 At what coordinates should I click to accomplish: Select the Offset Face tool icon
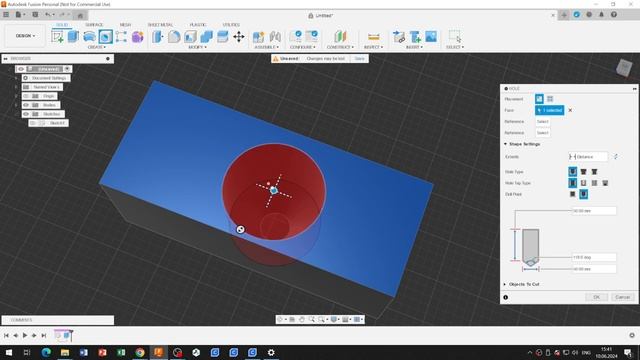tap(222, 37)
